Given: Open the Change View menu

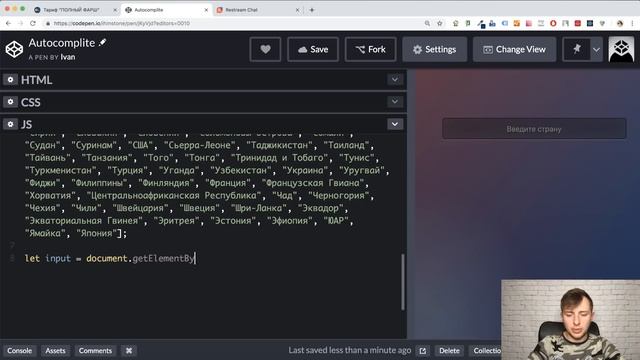Looking at the screenshot, I should point(514,49).
